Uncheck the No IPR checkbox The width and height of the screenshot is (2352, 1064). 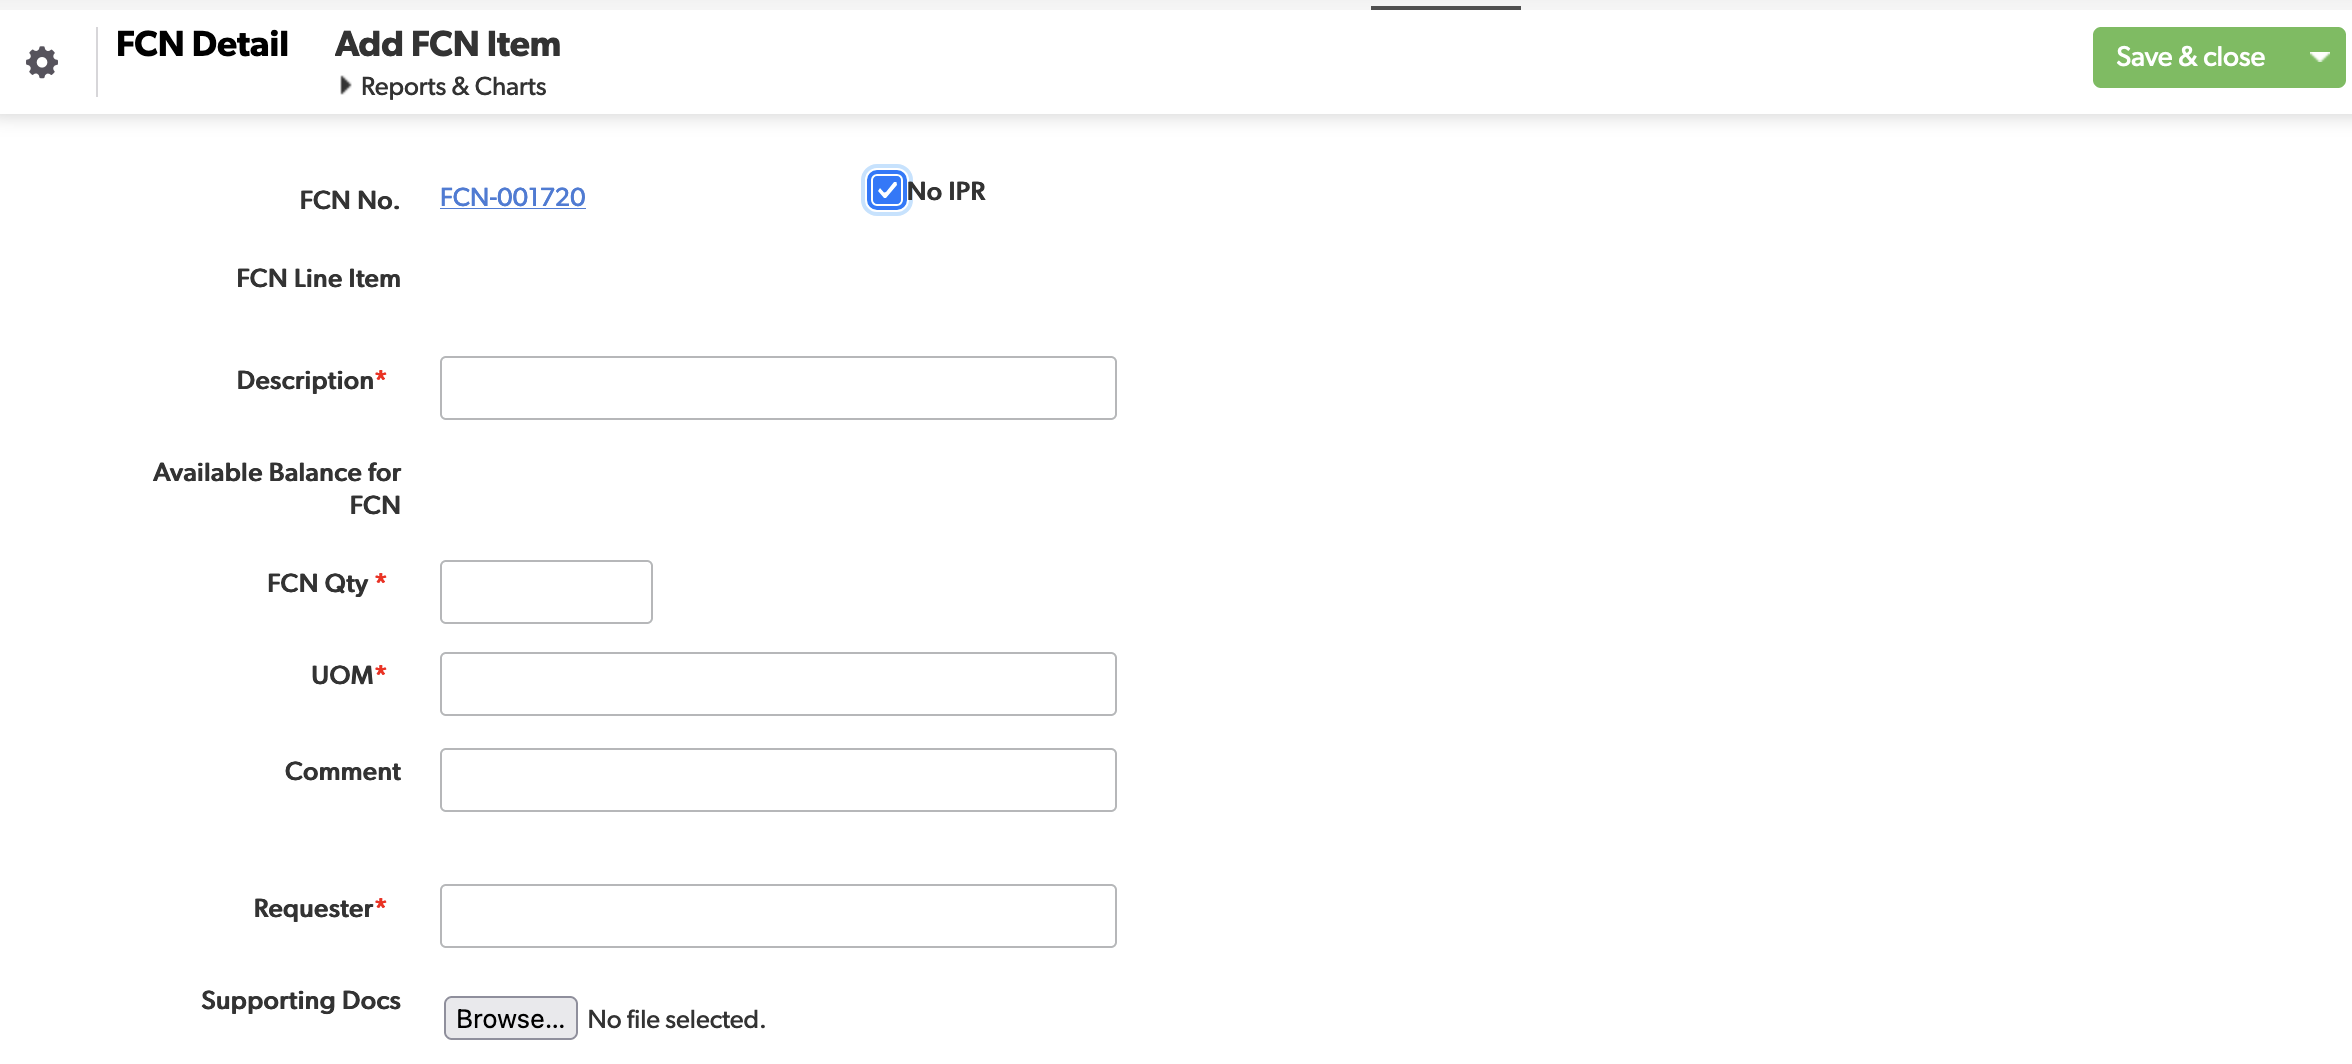(887, 190)
